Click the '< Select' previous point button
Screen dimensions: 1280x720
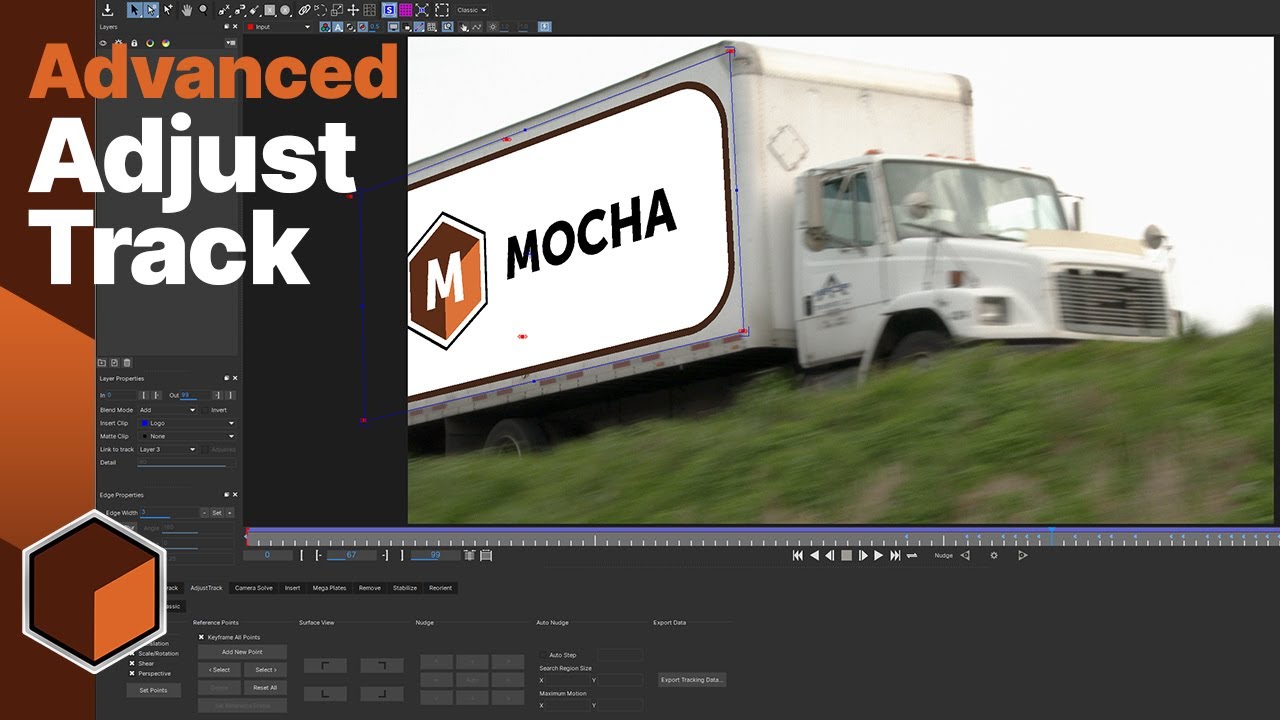pyautogui.click(x=220, y=670)
